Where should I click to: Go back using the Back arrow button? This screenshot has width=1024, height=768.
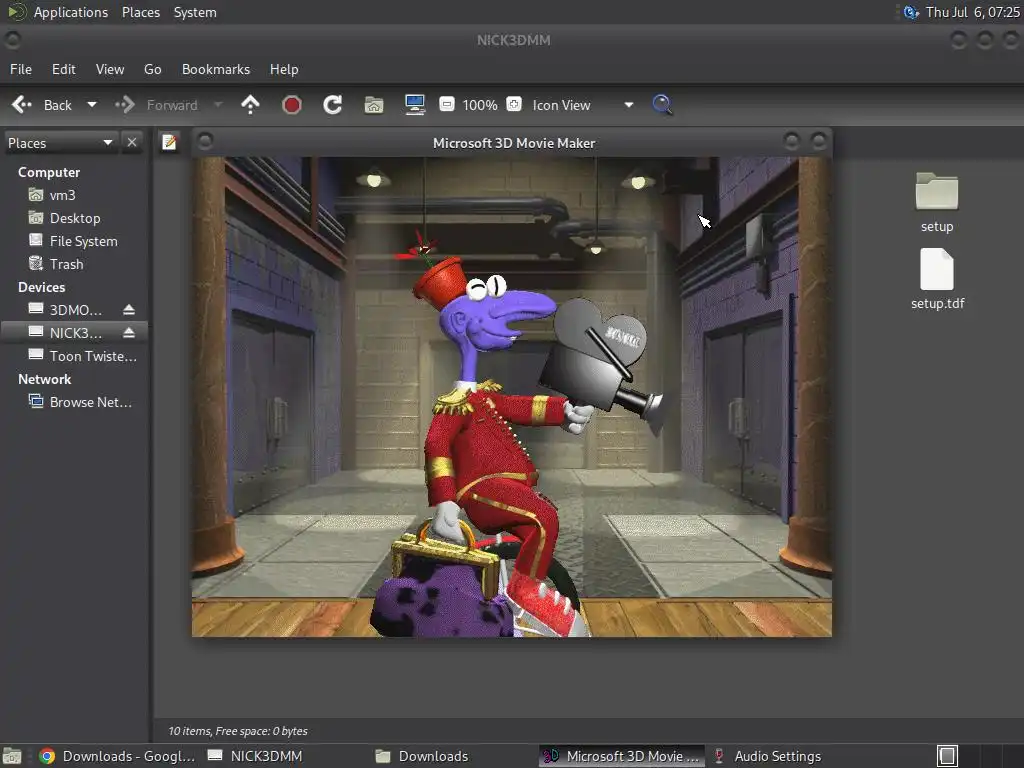pos(42,105)
